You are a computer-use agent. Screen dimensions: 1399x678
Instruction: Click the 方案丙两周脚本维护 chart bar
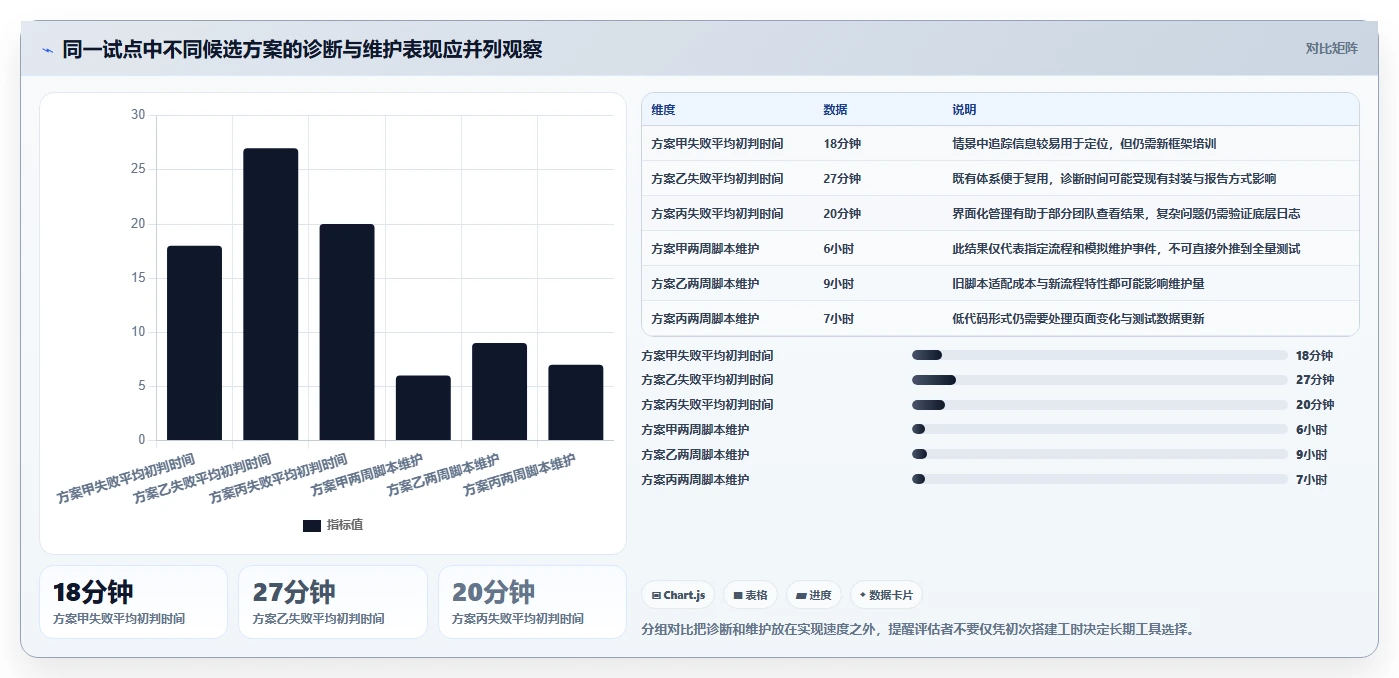[x=575, y=403]
